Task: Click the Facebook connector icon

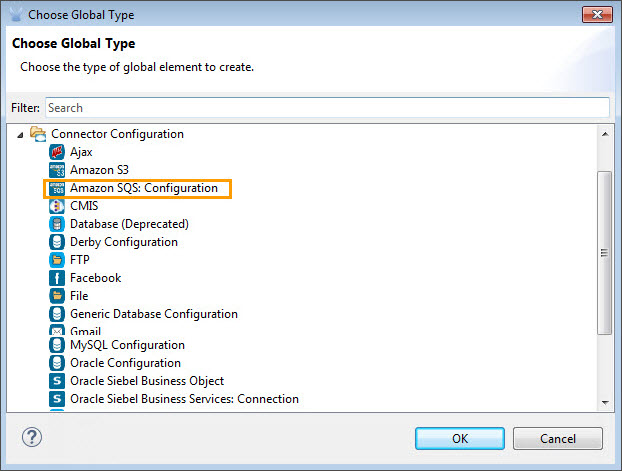Action: pyautogui.click(x=57, y=278)
